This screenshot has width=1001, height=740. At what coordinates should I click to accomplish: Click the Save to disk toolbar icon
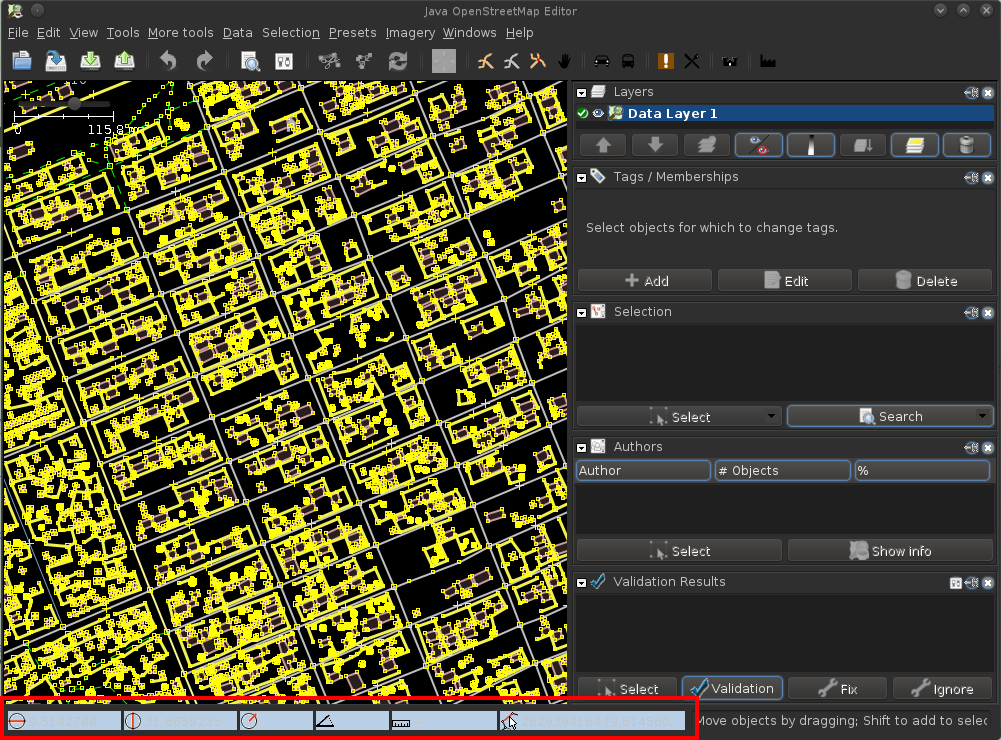(56, 61)
